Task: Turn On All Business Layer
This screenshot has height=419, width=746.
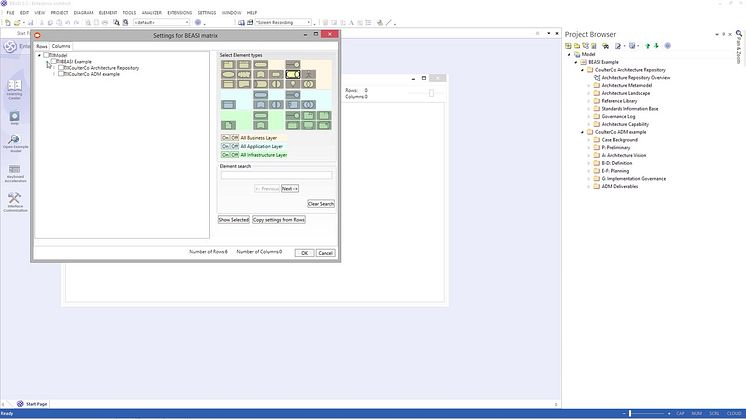Action: pos(226,137)
